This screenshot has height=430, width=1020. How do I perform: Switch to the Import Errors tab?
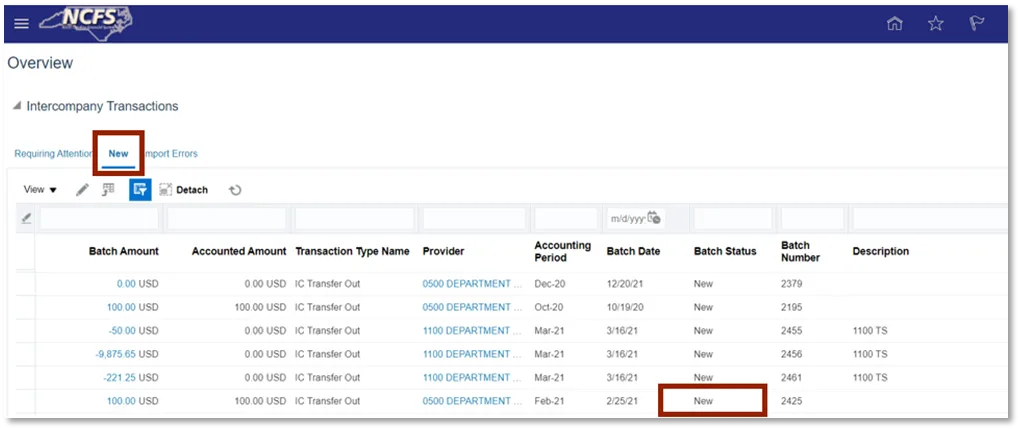[x=172, y=154]
